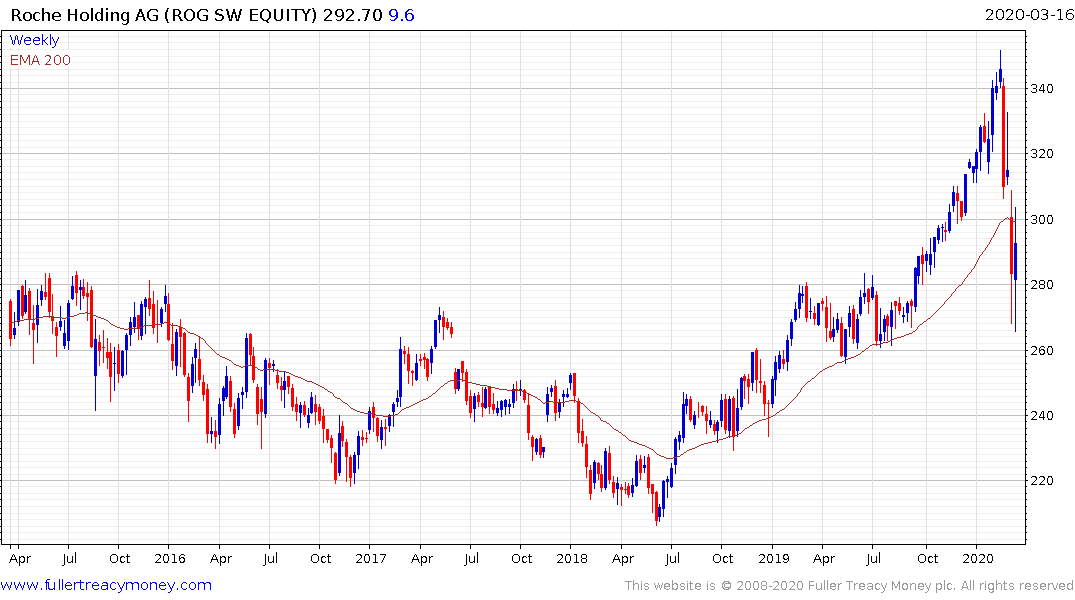This screenshot has height=600, width=1075.
Task: Click the 220 price axis label
Action: click(x=1042, y=481)
